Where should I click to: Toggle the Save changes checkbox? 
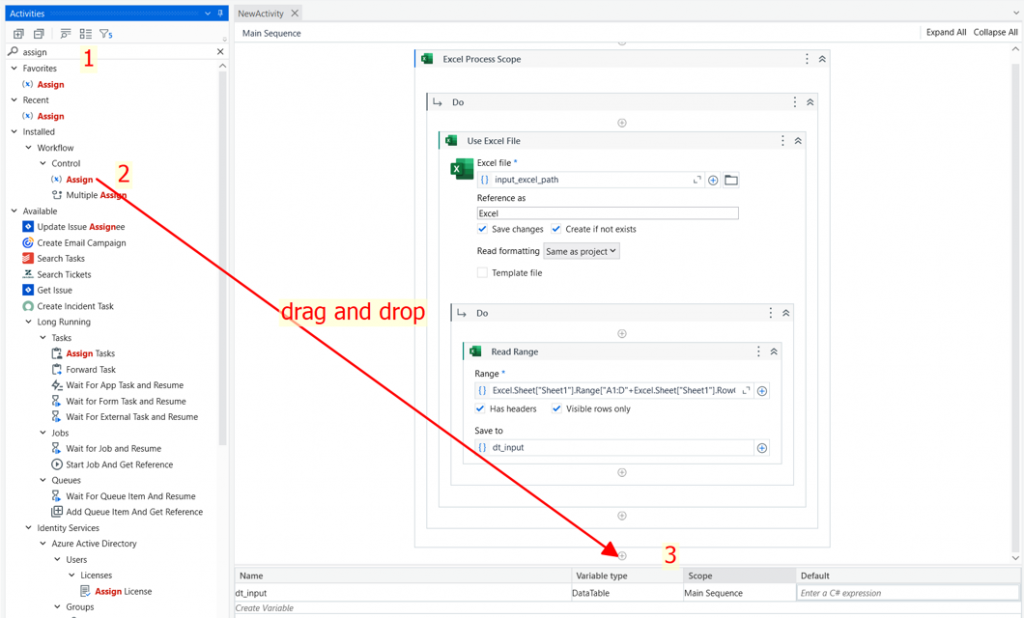tap(482, 229)
